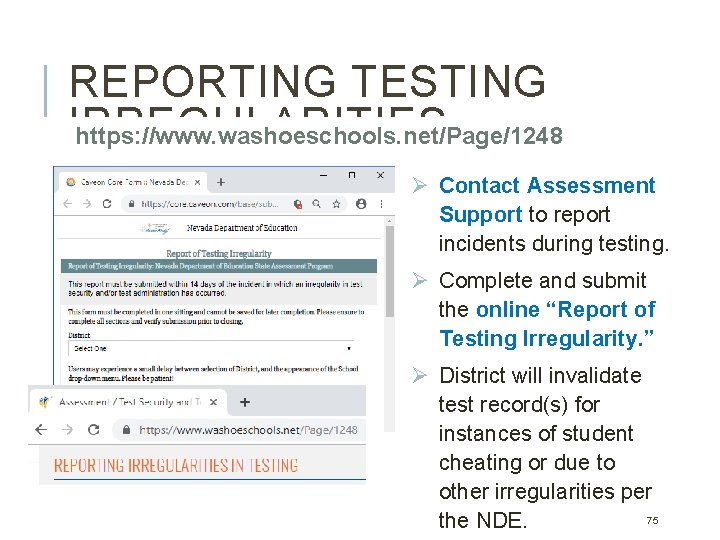
Task: Close the Assessment / Test Security tab
Action: pos(214,402)
